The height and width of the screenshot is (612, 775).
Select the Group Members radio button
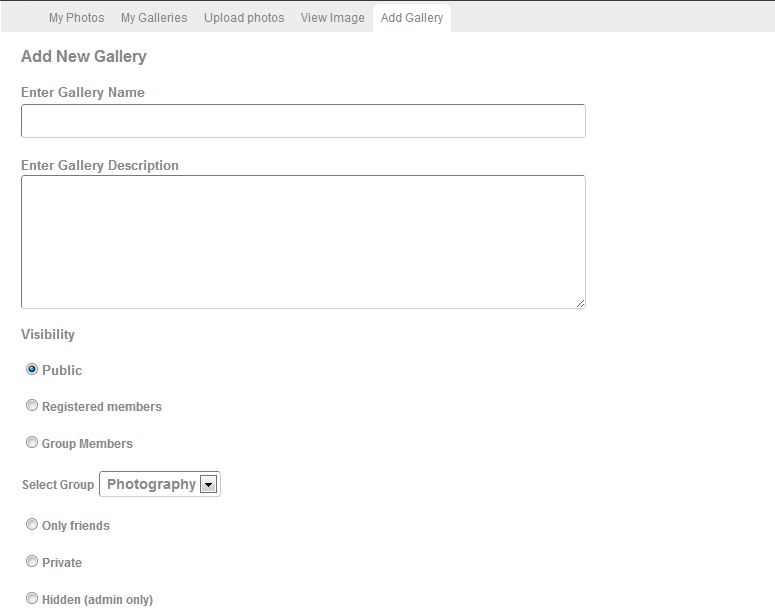click(x=32, y=442)
